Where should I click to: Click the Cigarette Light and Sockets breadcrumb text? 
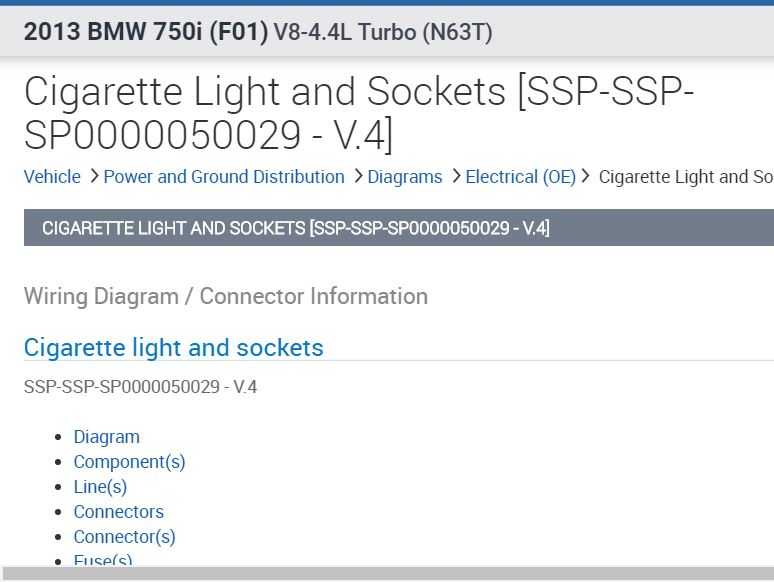pos(686,177)
